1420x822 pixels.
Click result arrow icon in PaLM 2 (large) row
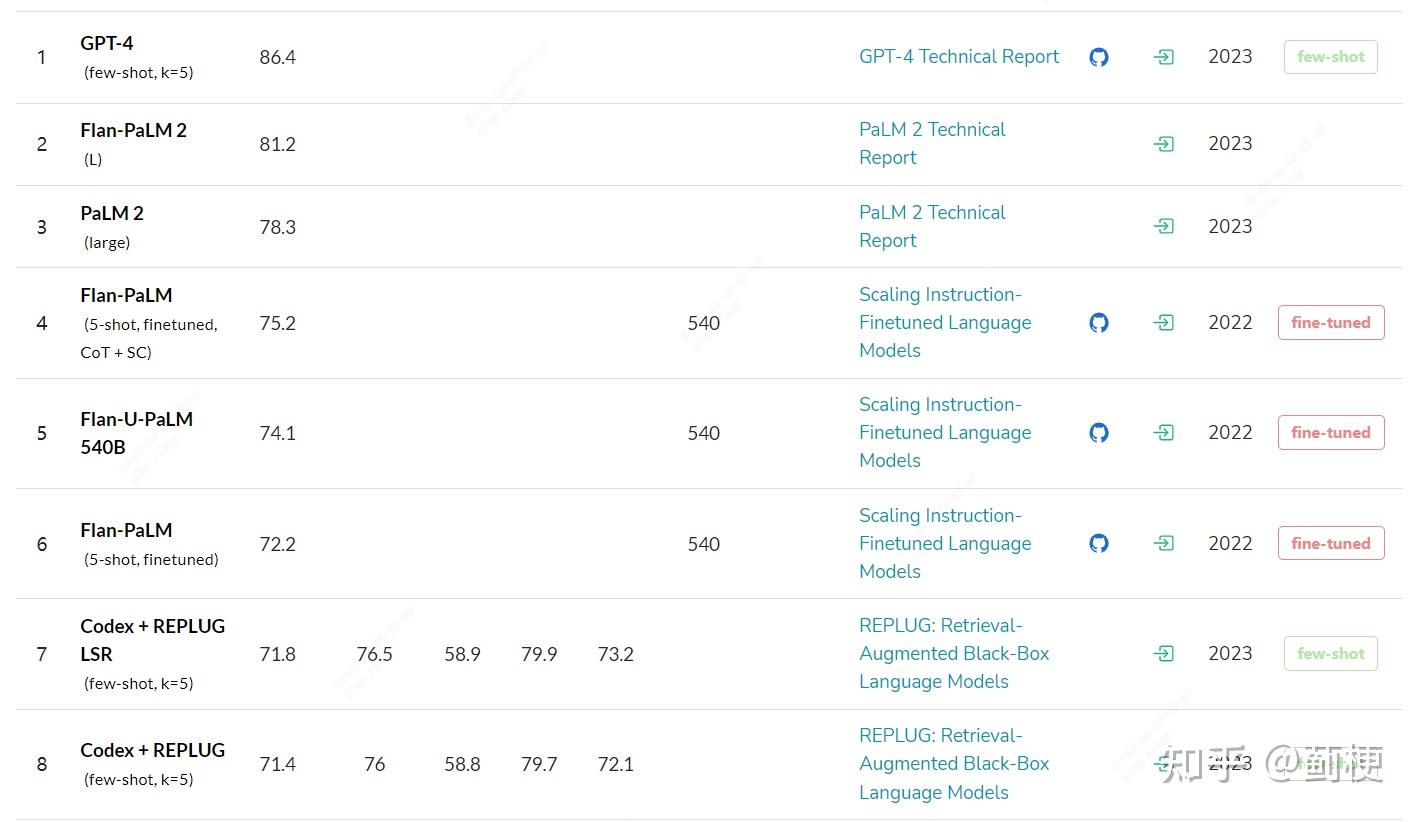pos(1163,227)
